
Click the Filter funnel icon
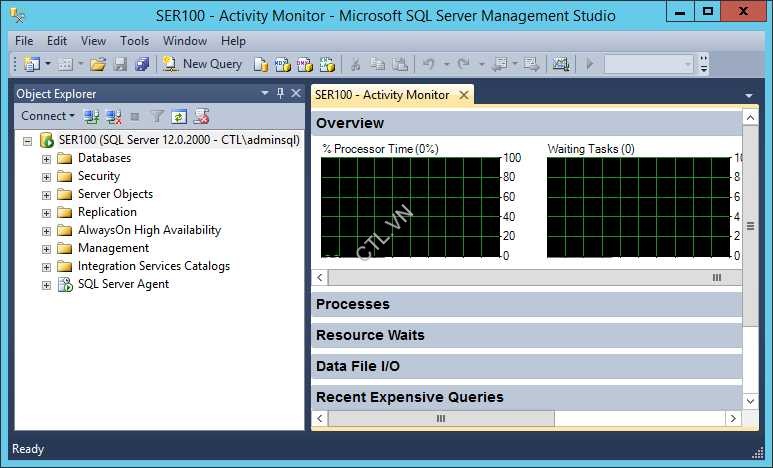pos(157,117)
